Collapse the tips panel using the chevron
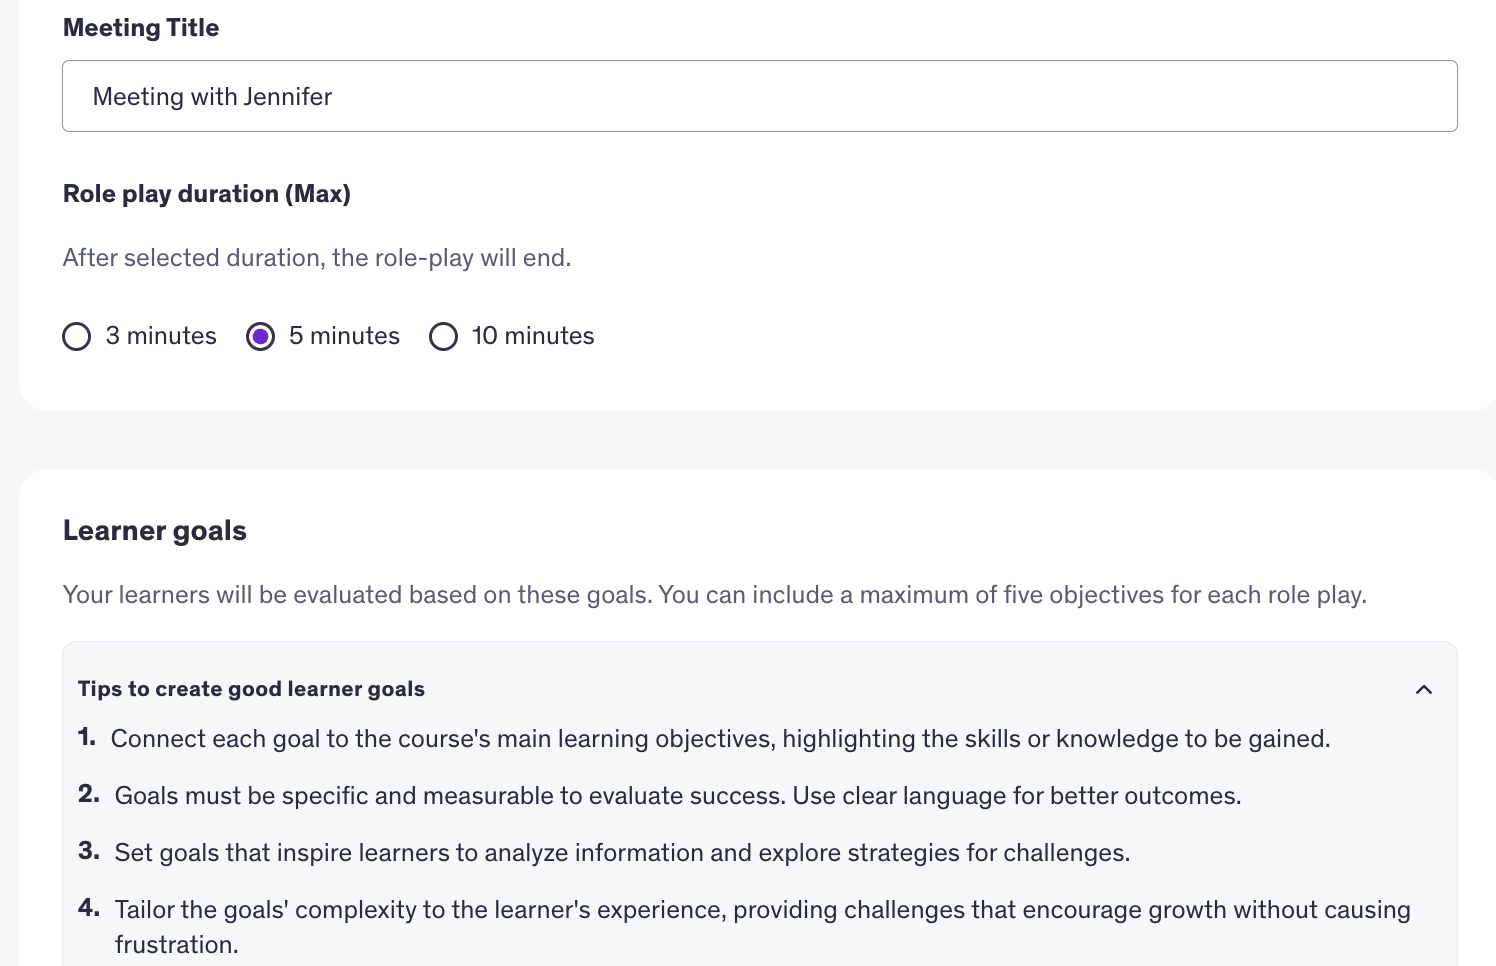 point(1424,690)
